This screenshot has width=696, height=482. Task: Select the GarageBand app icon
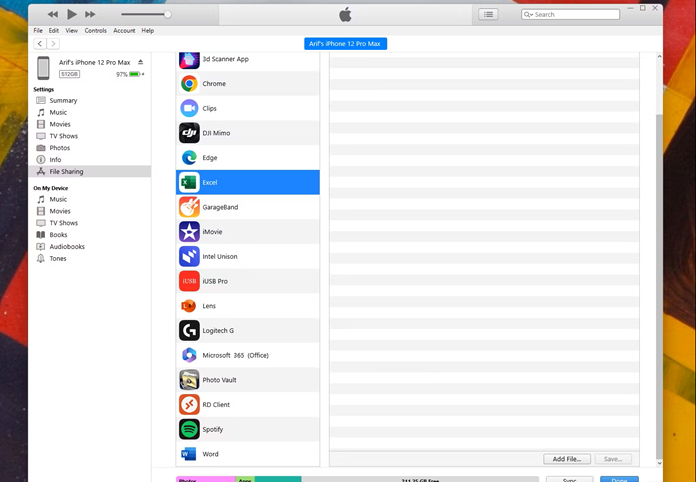189,207
